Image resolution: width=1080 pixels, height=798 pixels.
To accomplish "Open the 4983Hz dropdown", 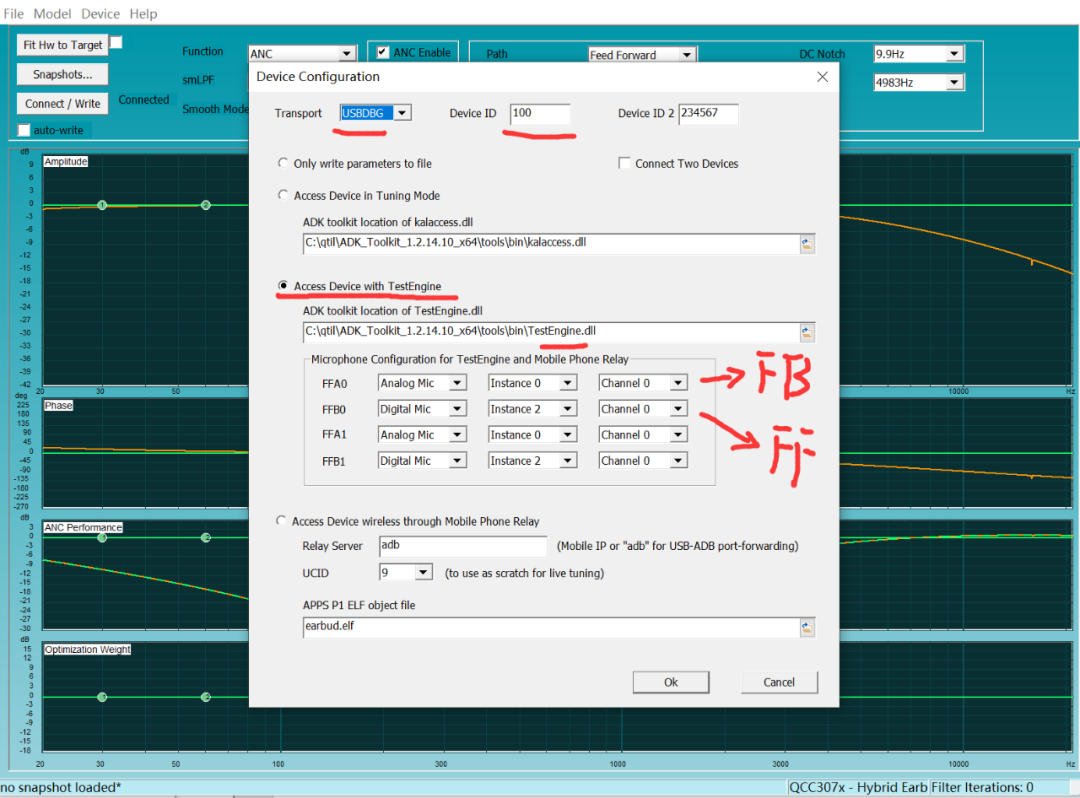I will pos(954,83).
